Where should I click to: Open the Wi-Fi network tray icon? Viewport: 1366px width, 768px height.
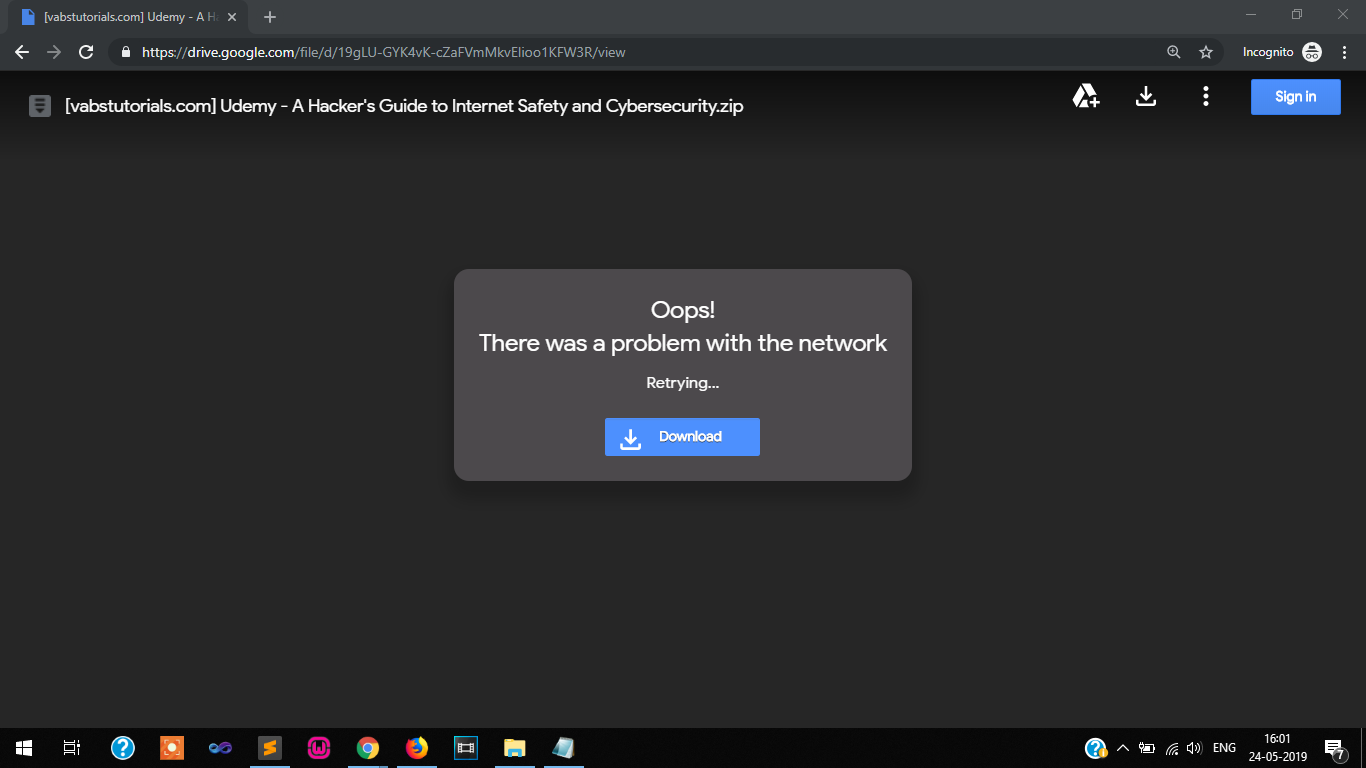pos(1172,748)
